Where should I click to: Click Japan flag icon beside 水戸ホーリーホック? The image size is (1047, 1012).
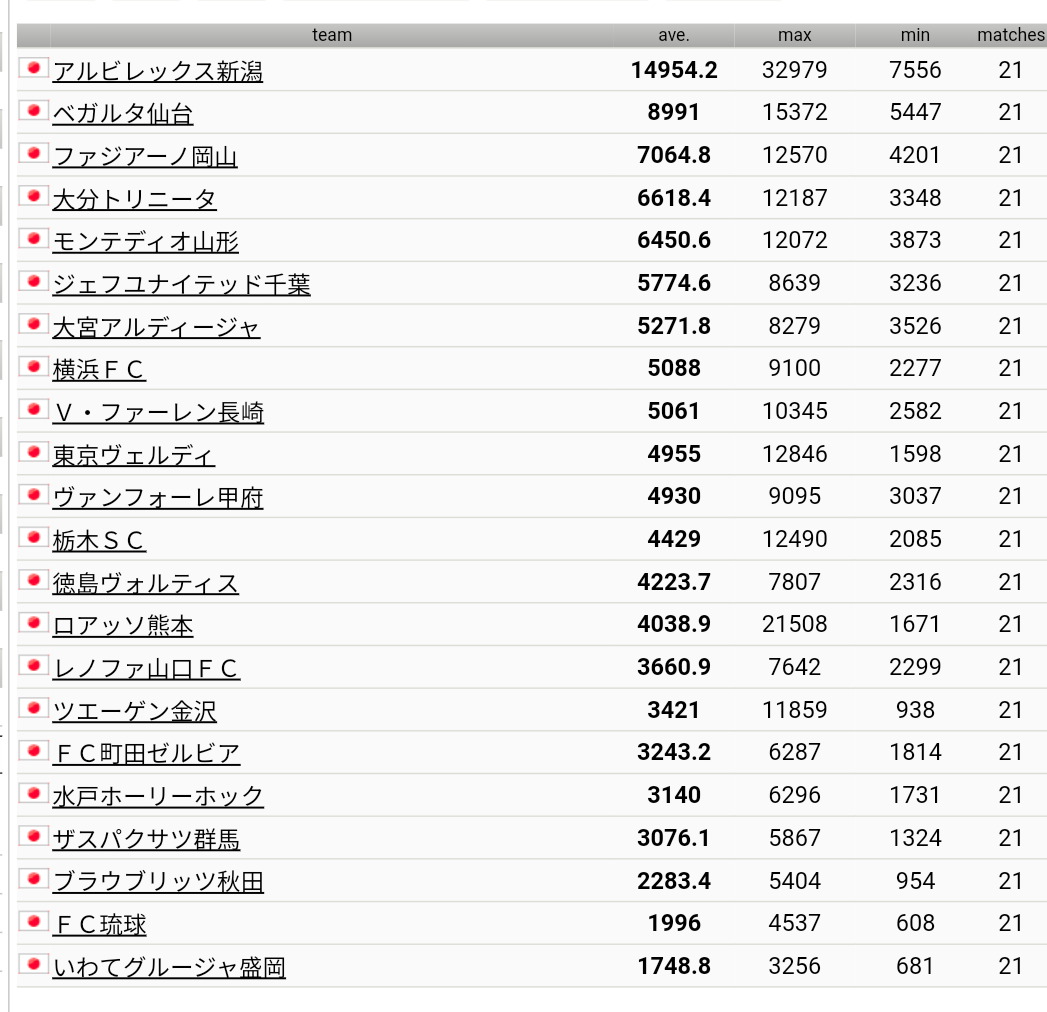[33, 792]
